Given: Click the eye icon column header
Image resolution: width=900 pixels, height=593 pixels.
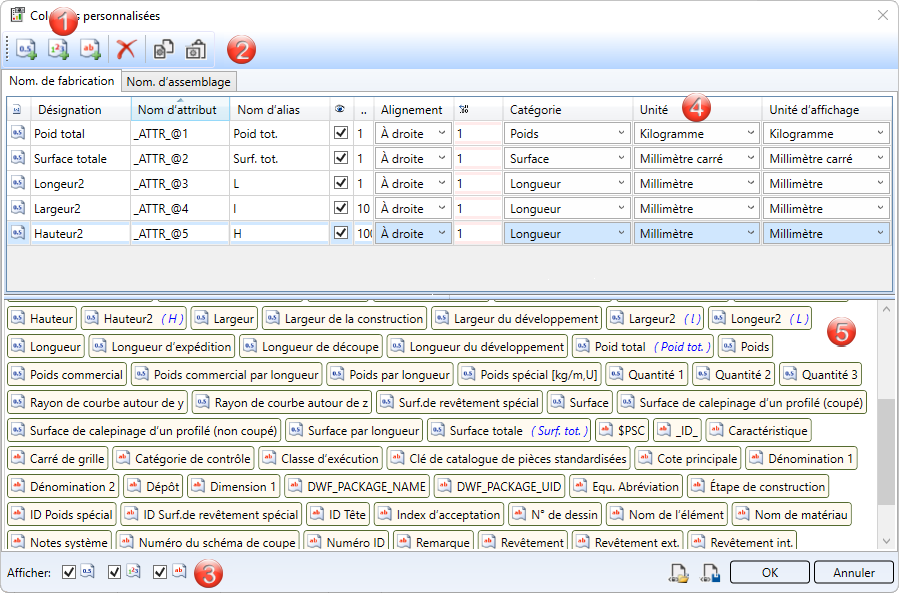Looking at the screenshot, I should coord(340,109).
